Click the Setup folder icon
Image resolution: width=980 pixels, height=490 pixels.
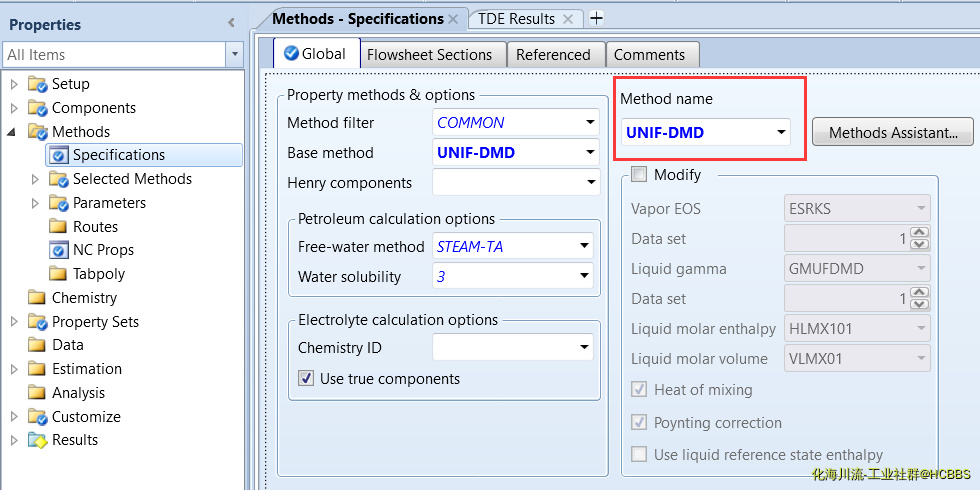[x=38, y=84]
